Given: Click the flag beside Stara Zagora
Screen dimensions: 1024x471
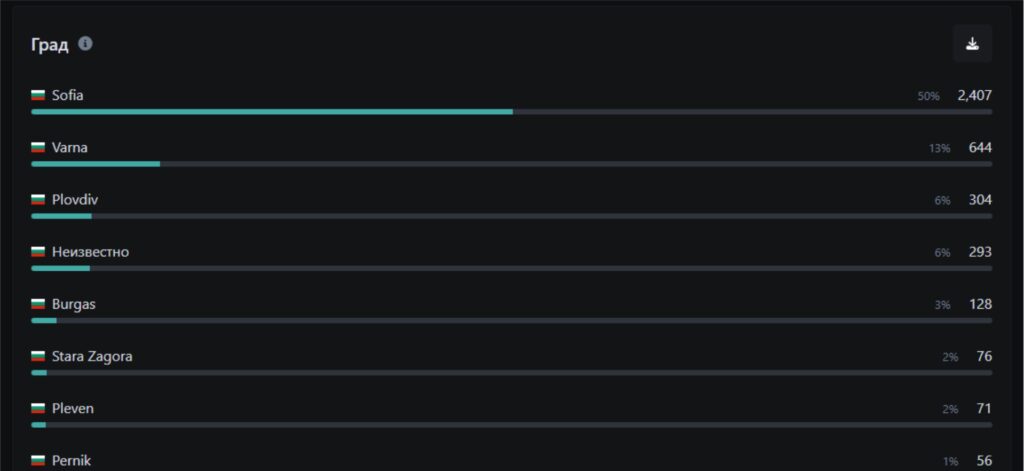Looking at the screenshot, I should (38, 357).
